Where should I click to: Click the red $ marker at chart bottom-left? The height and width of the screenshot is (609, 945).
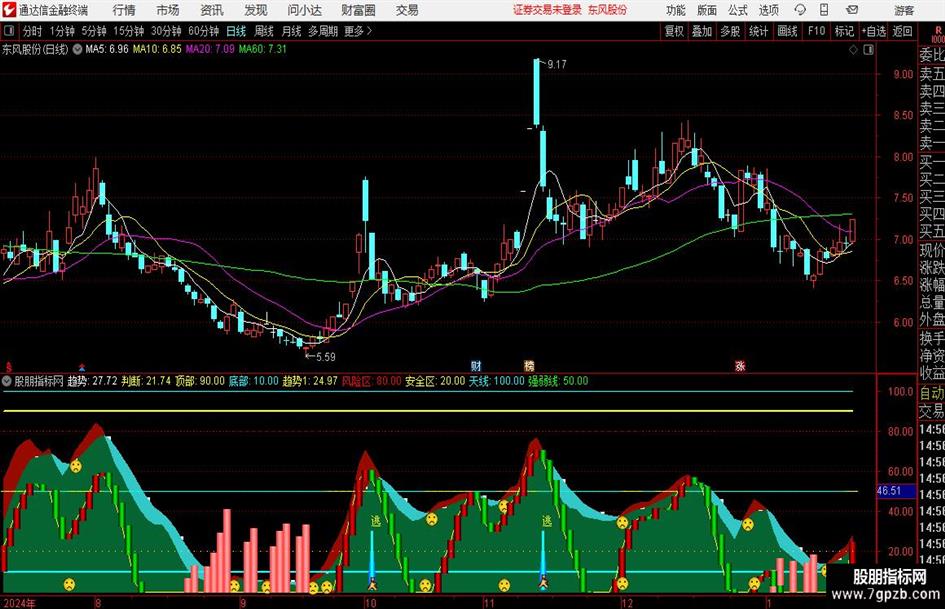pyautogui.click(x=8, y=366)
